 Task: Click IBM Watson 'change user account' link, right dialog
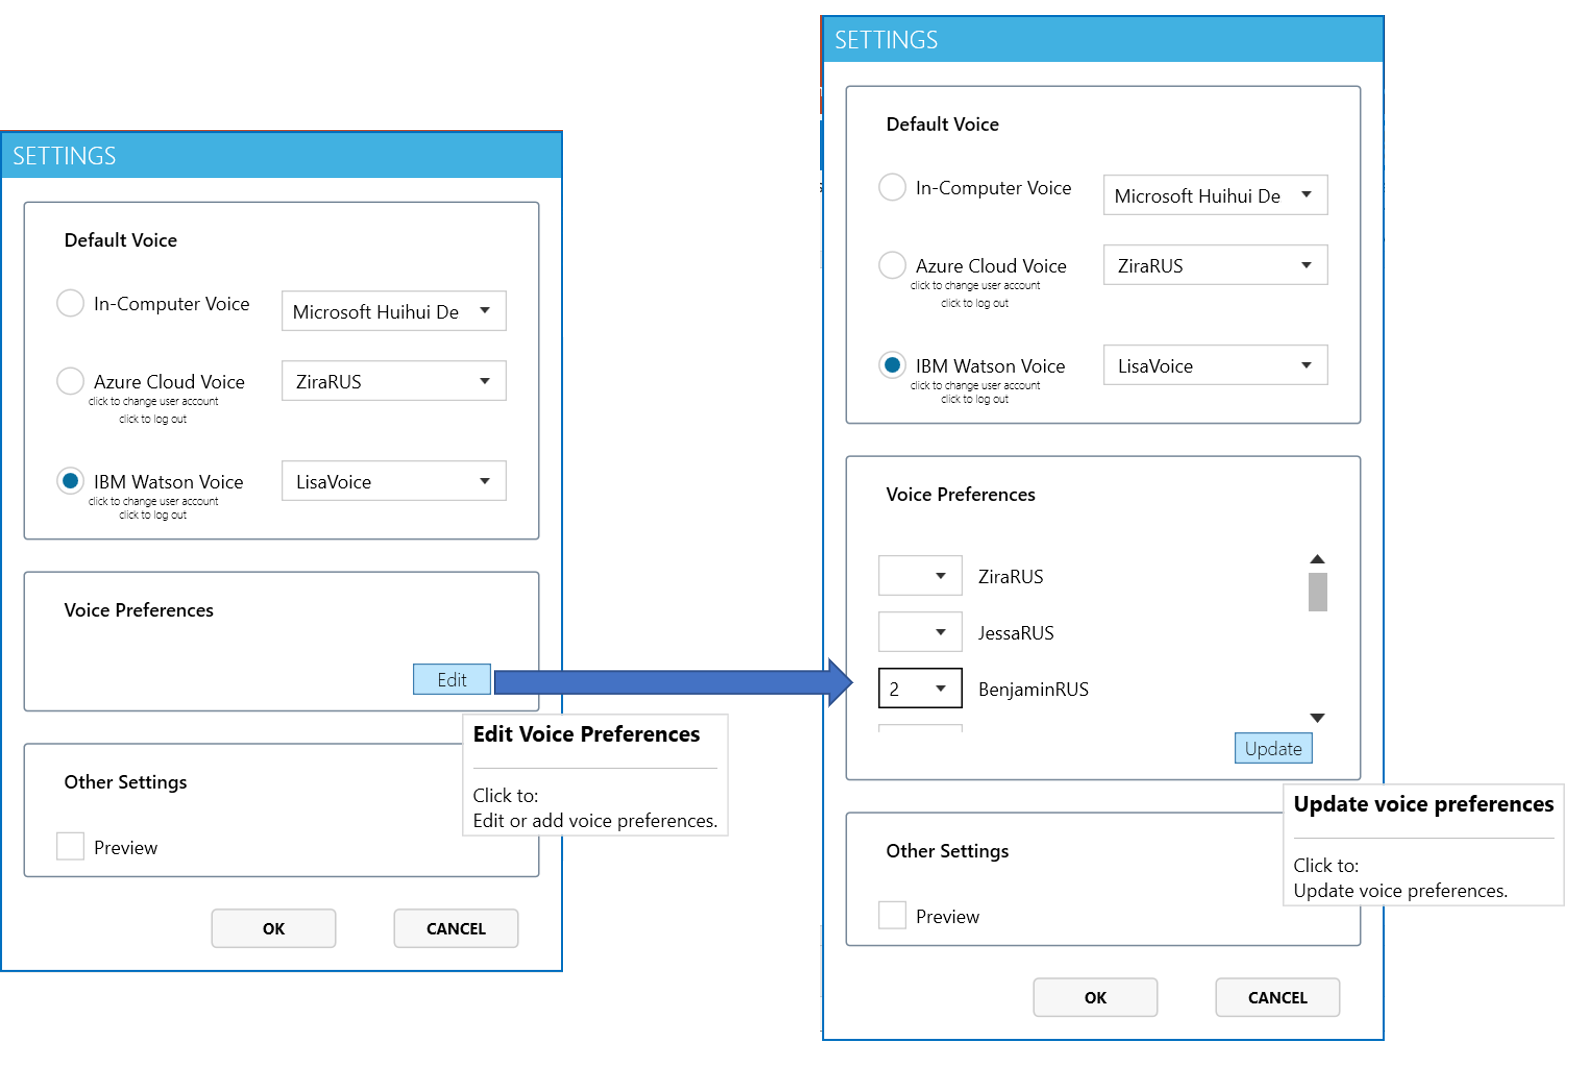point(975,386)
